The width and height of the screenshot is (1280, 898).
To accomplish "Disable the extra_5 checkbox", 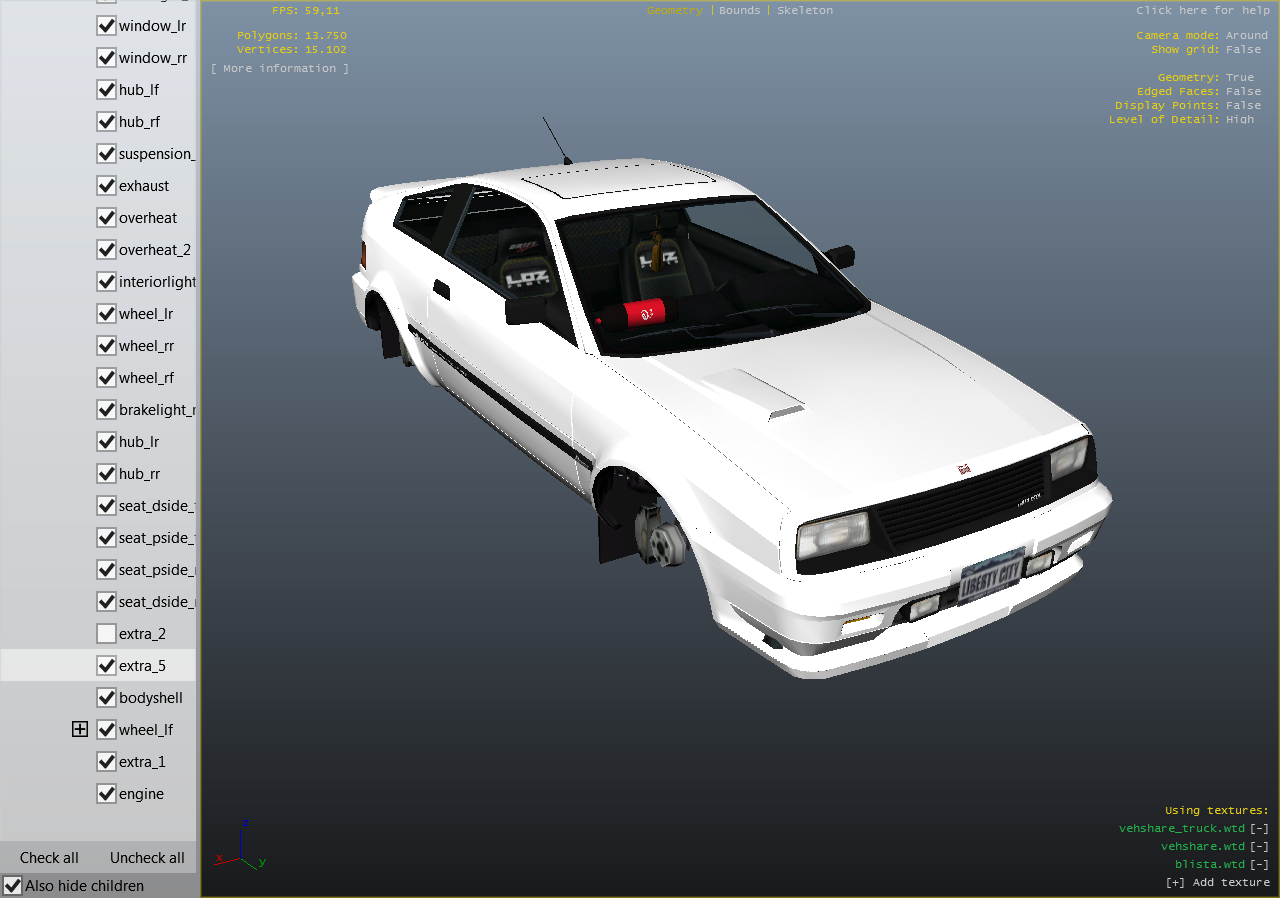I will coord(107,666).
